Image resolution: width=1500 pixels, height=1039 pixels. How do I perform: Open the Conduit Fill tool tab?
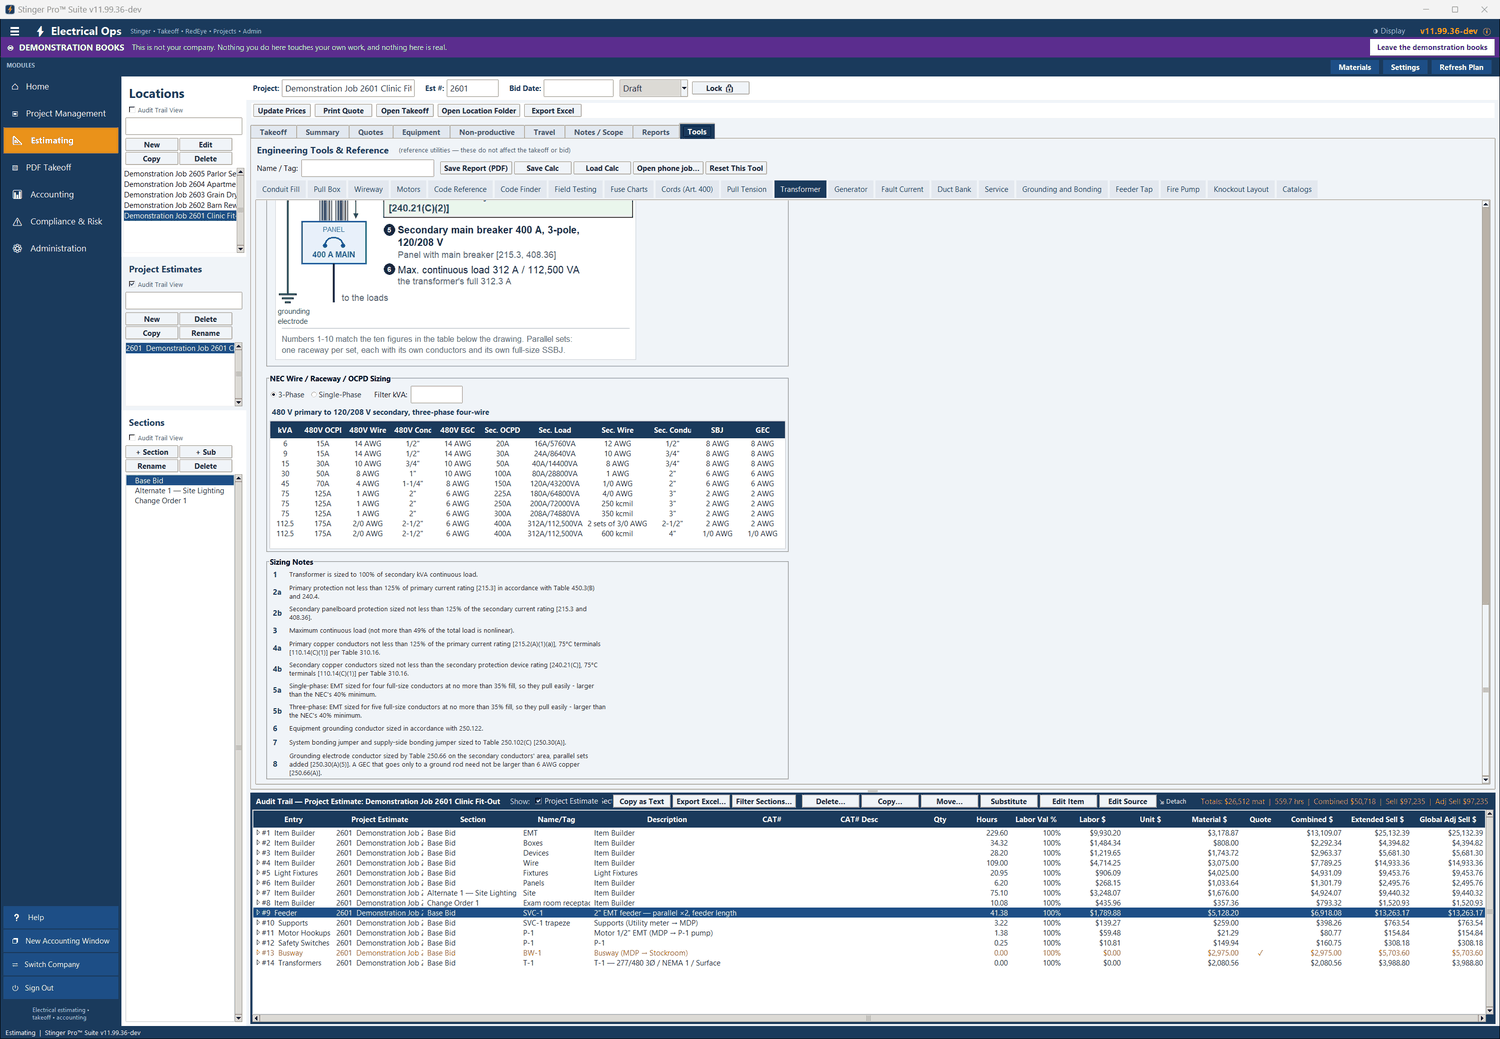point(281,189)
